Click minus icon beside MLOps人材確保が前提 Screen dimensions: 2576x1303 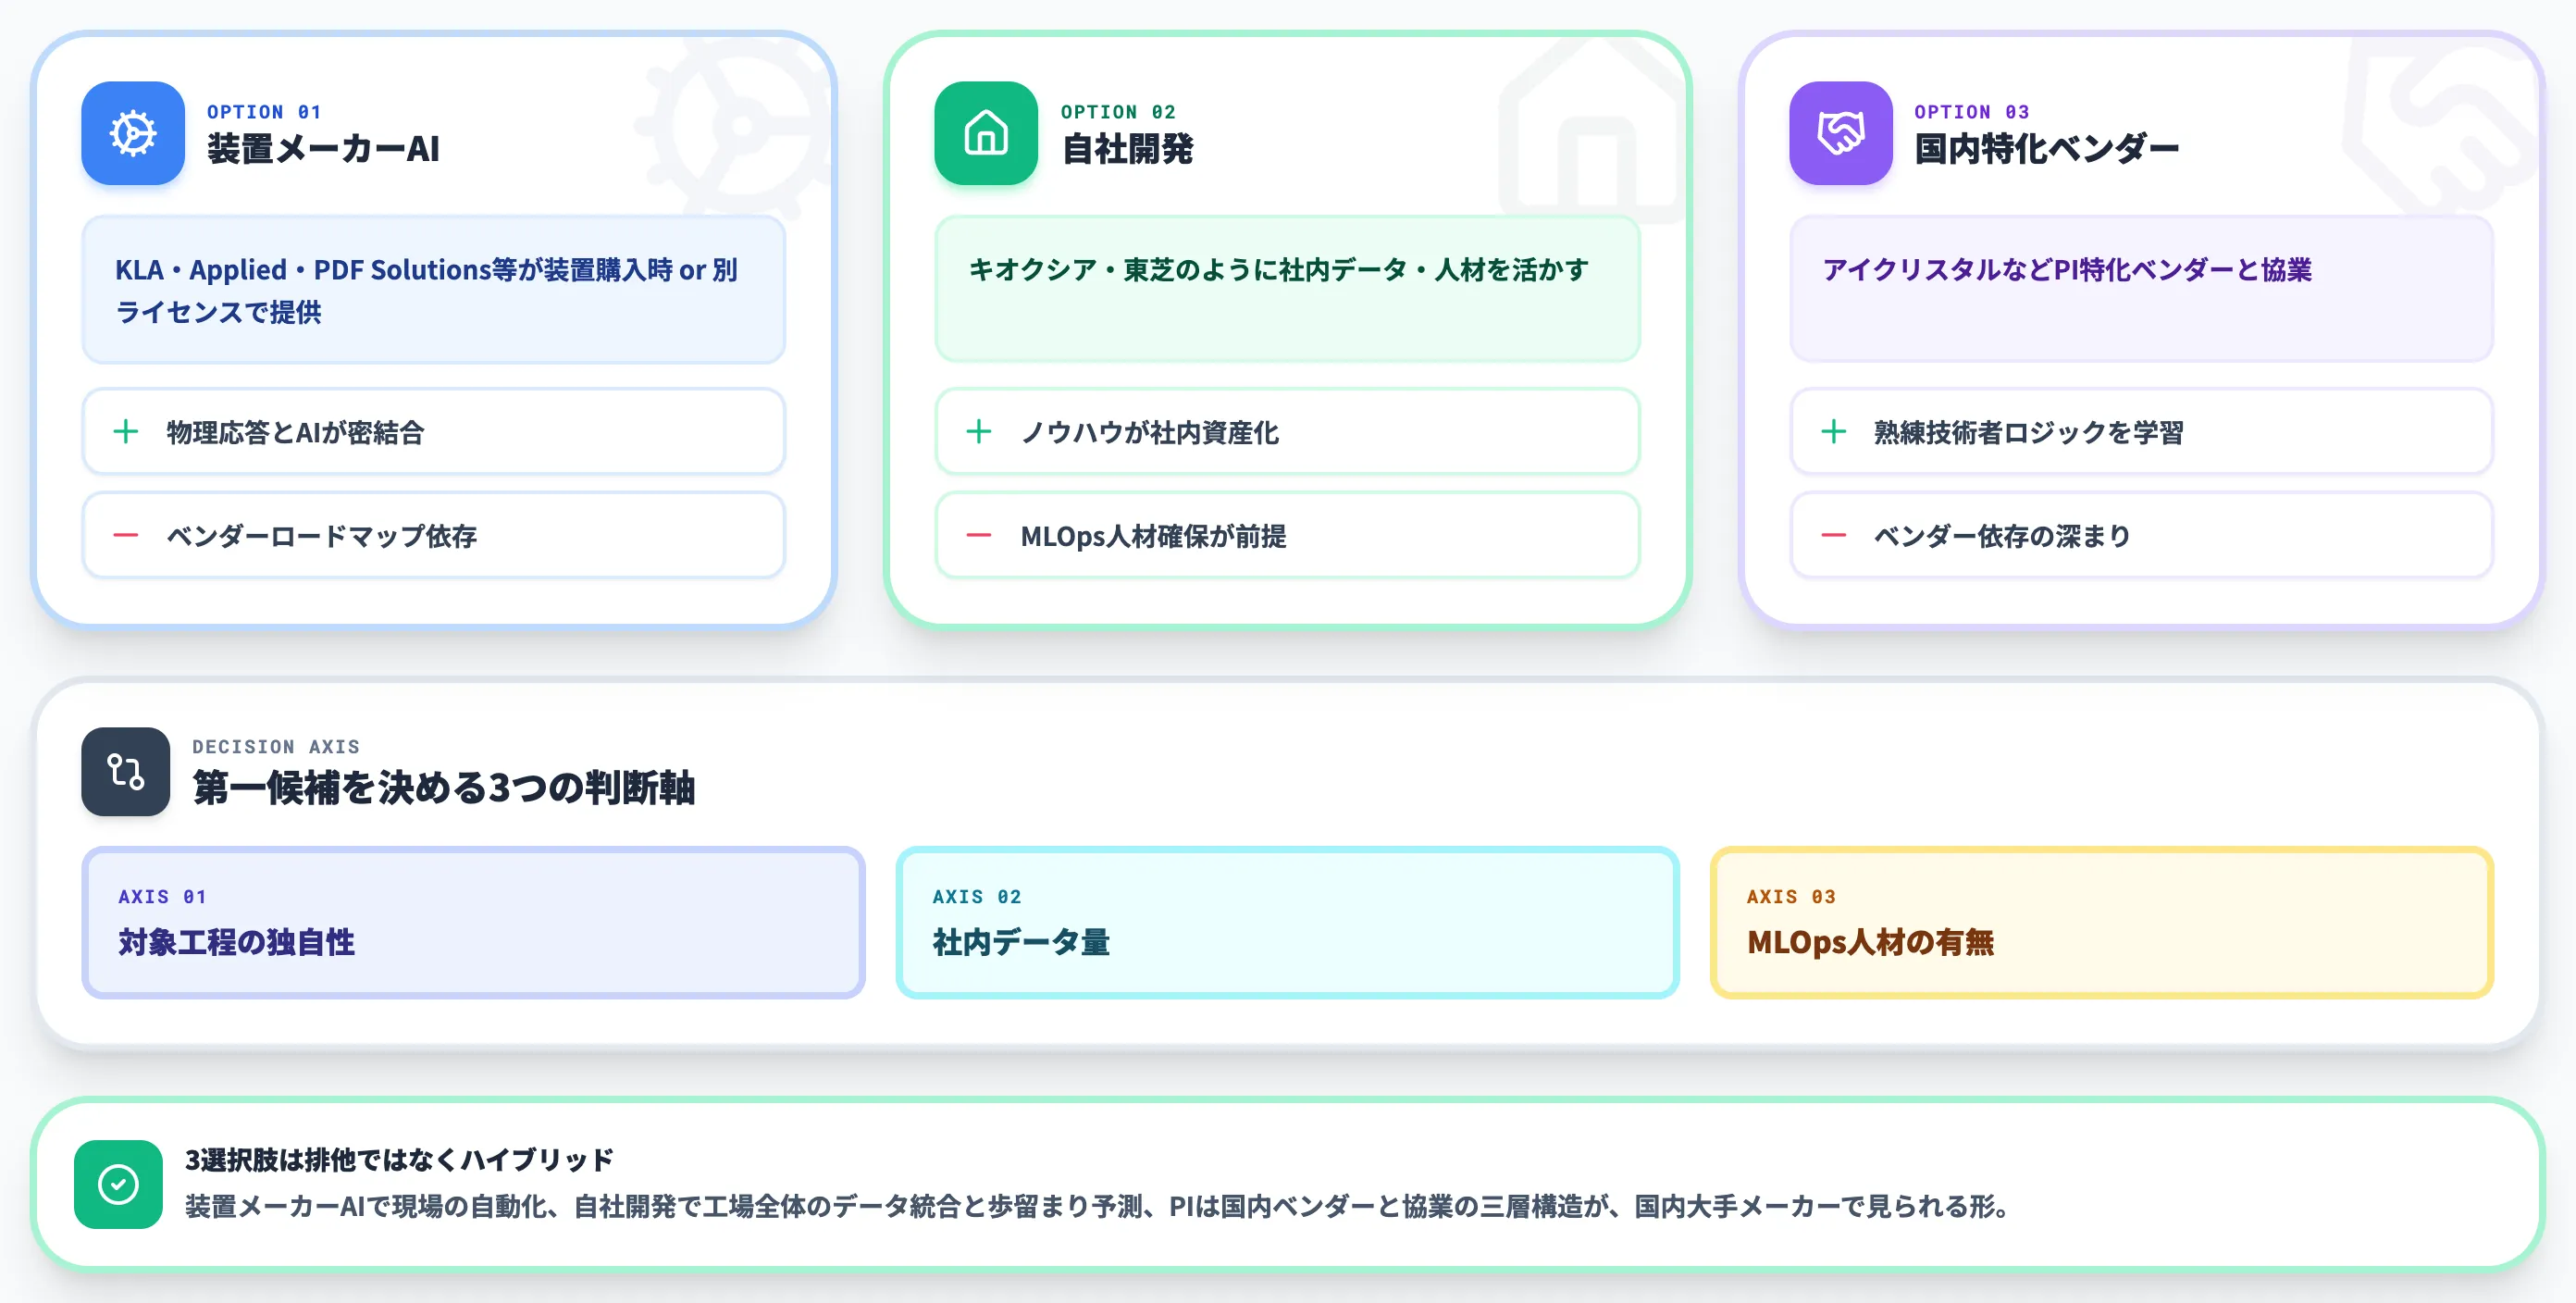tap(979, 536)
